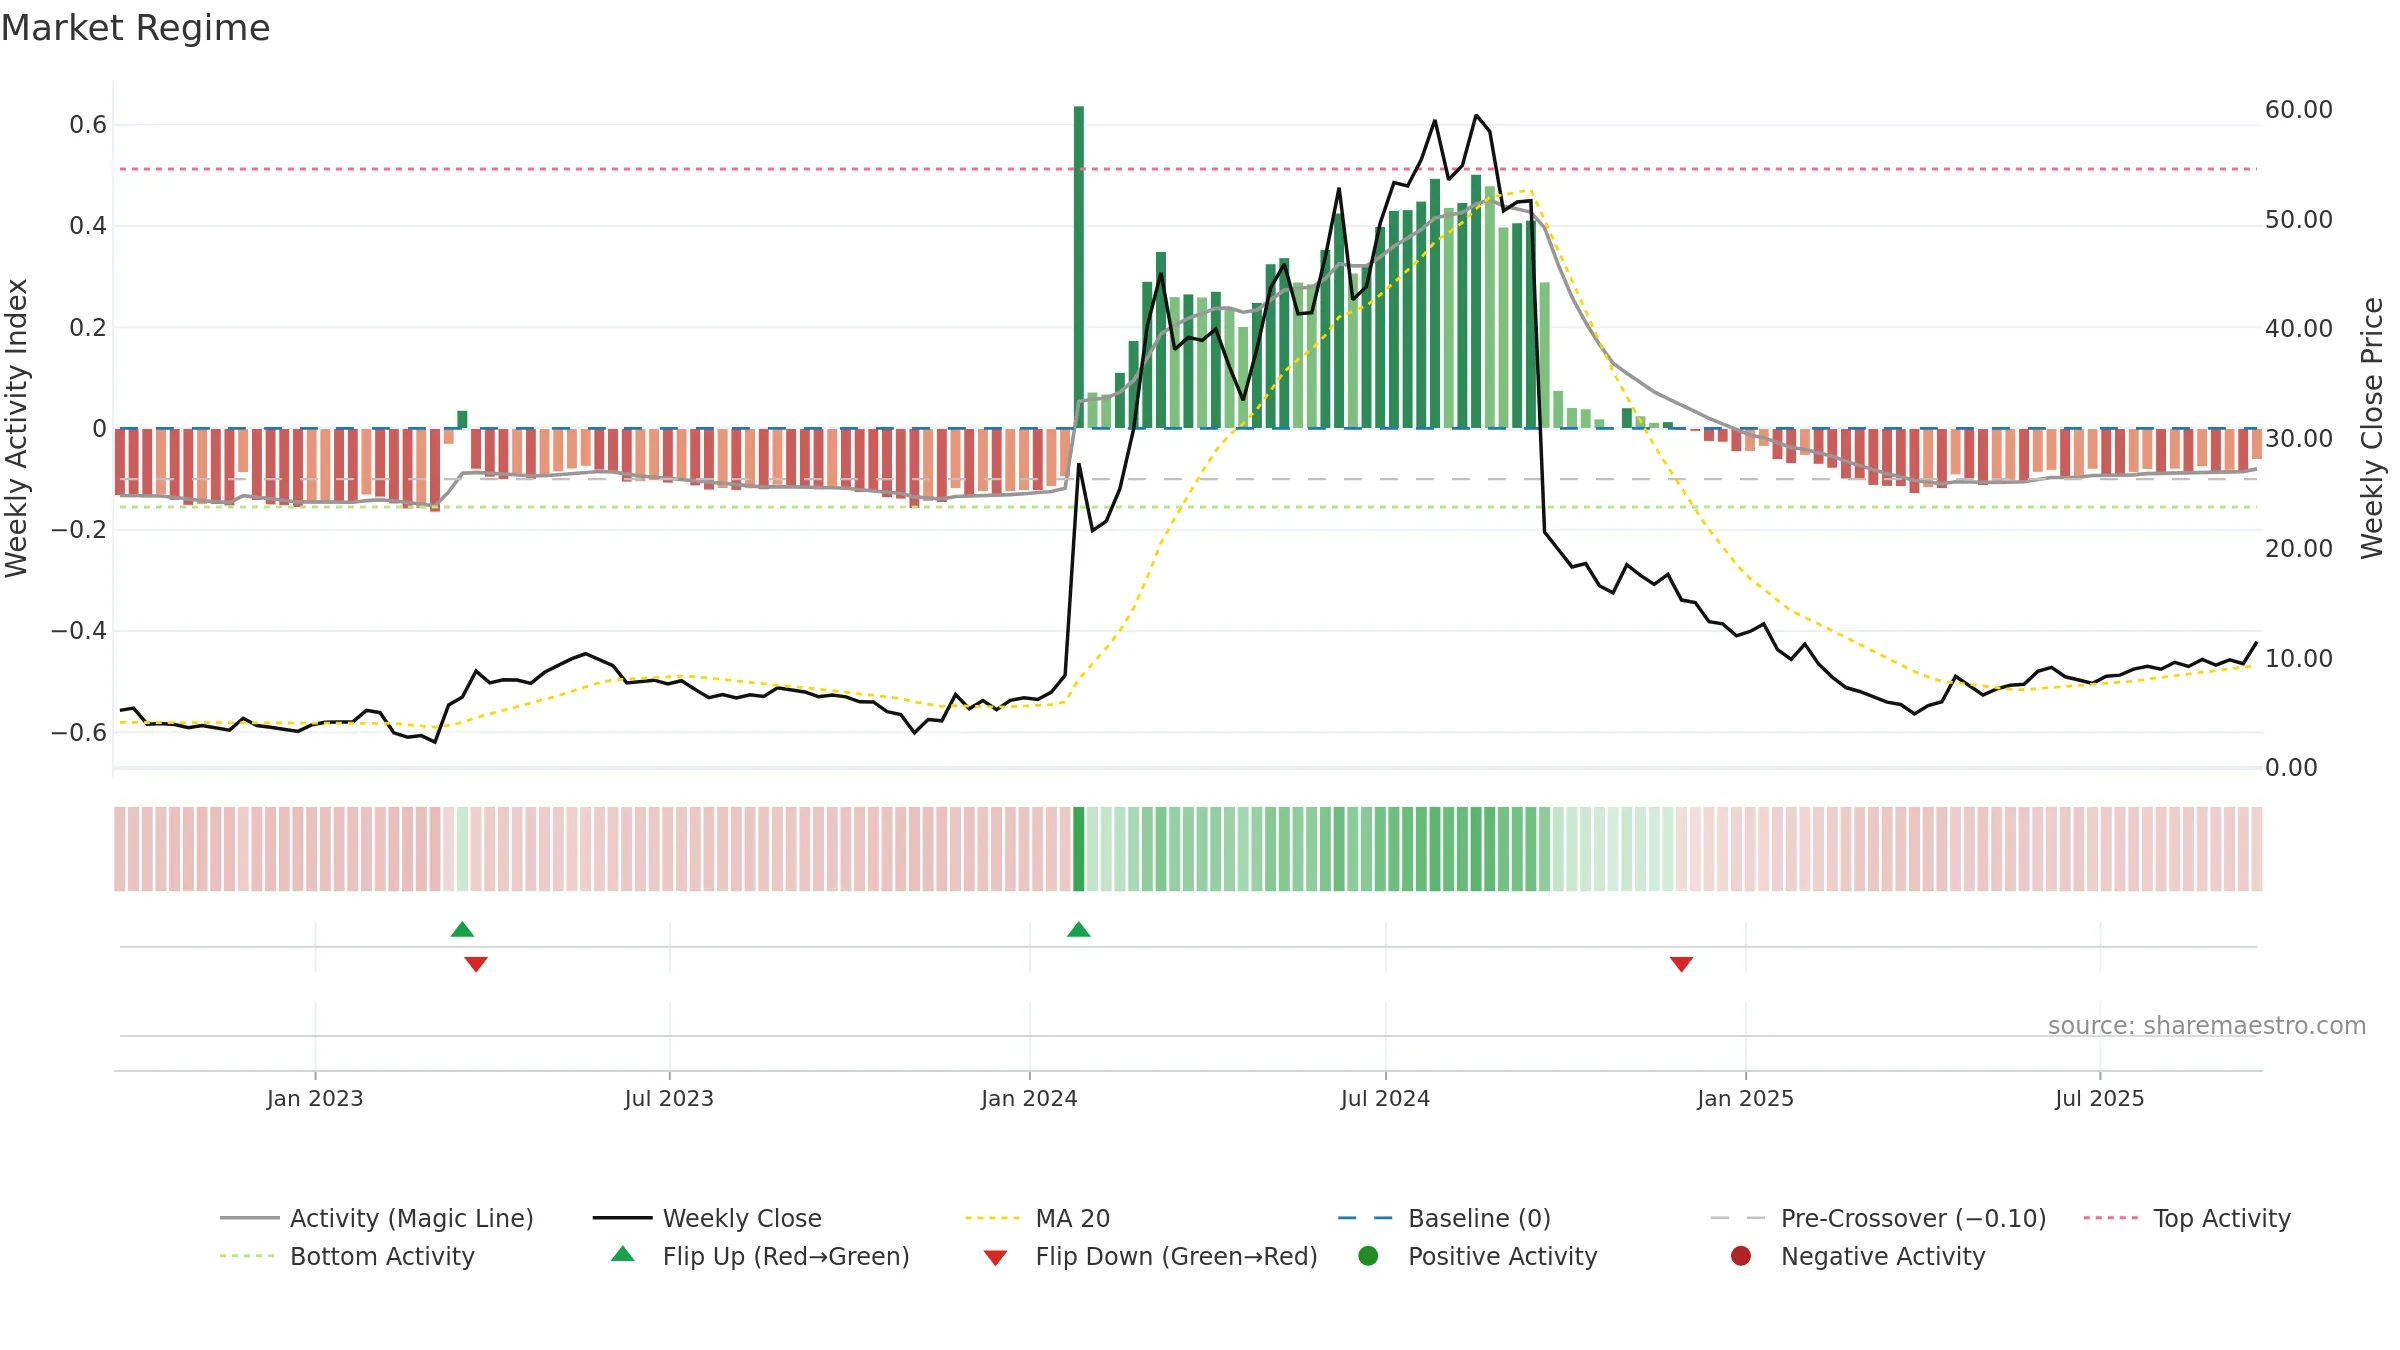Click the 0.6 activity axis tick
This screenshot has height=1350, width=2400.
tap(88, 125)
